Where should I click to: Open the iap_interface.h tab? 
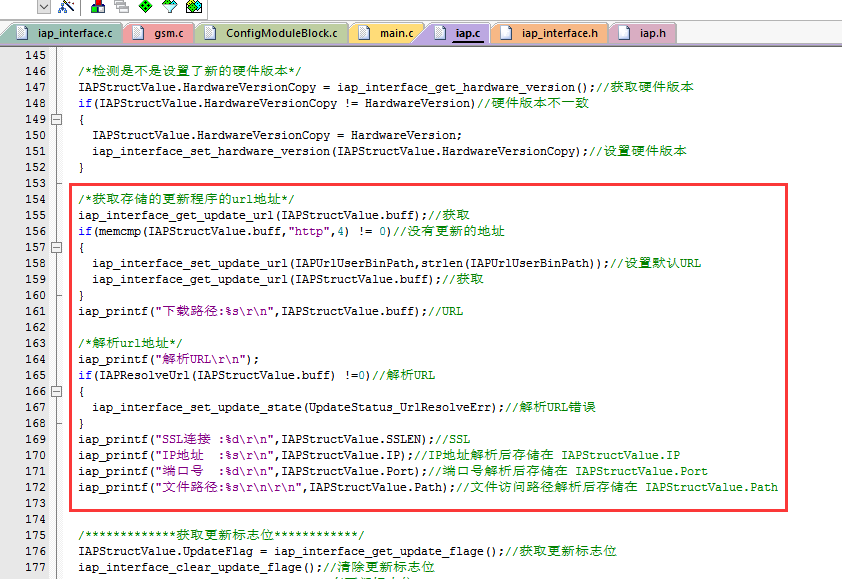(550, 33)
